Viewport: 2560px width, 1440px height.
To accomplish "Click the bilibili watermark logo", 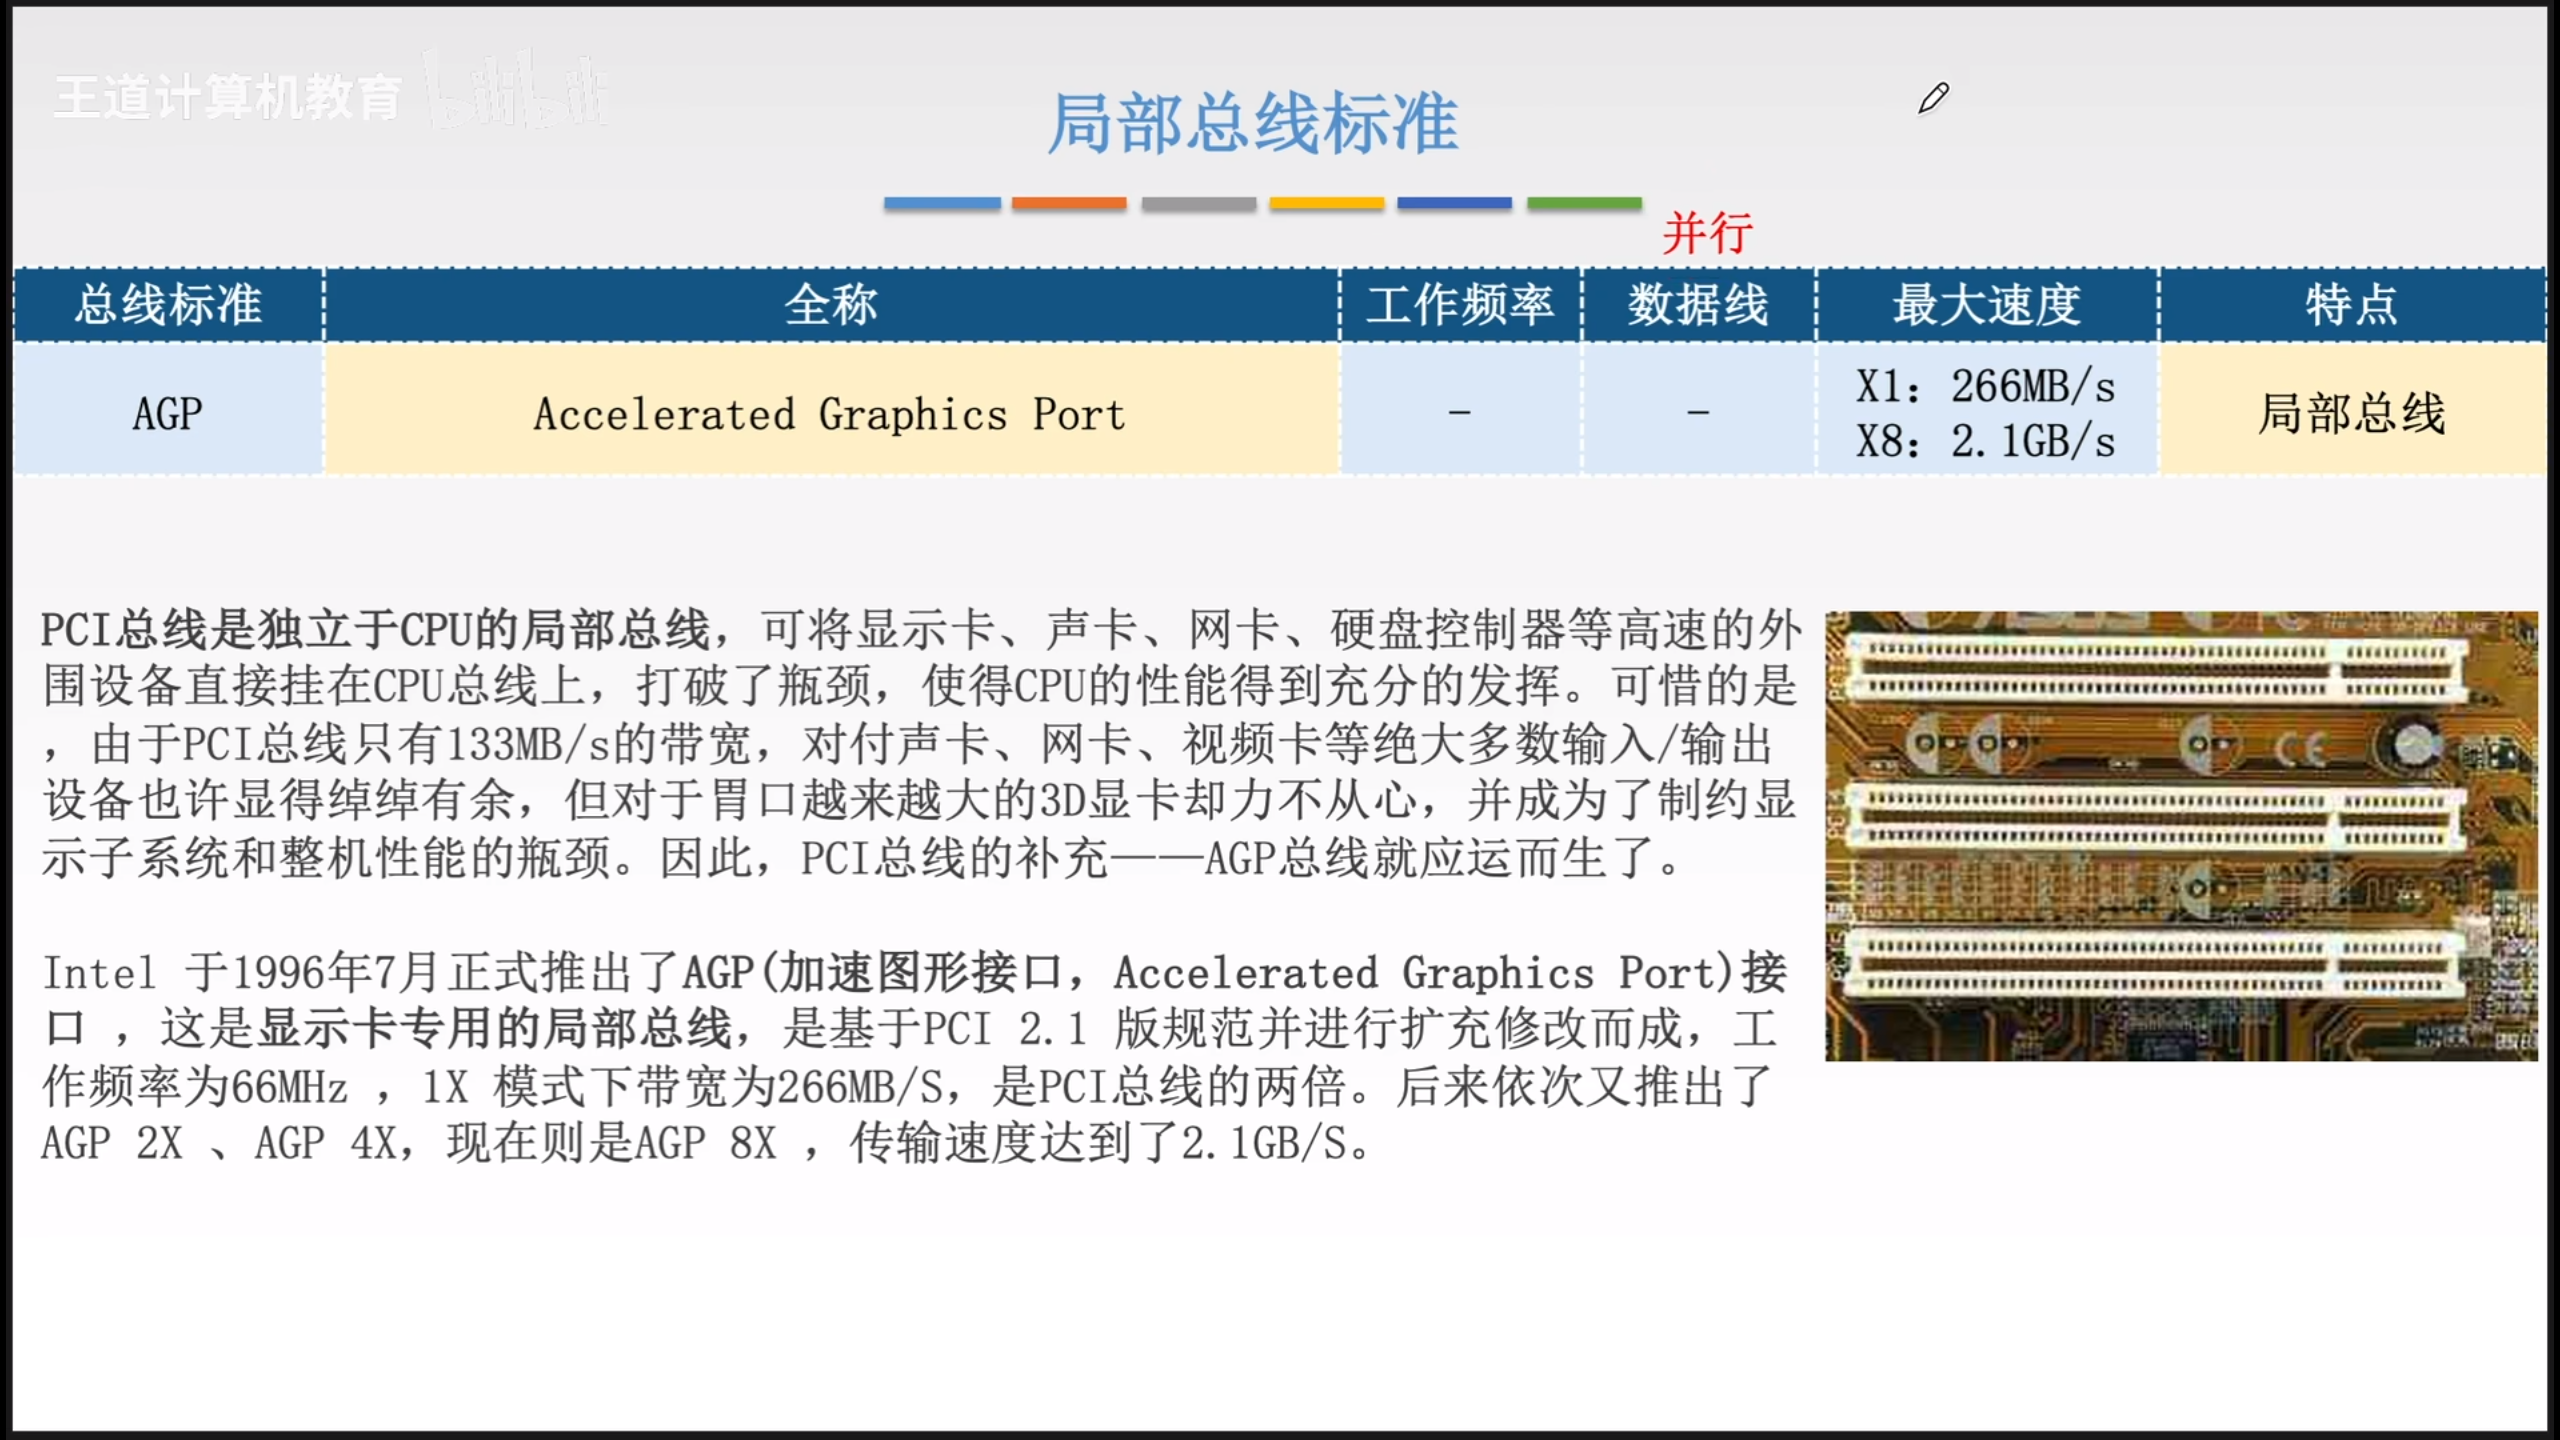I will pos(516,92).
